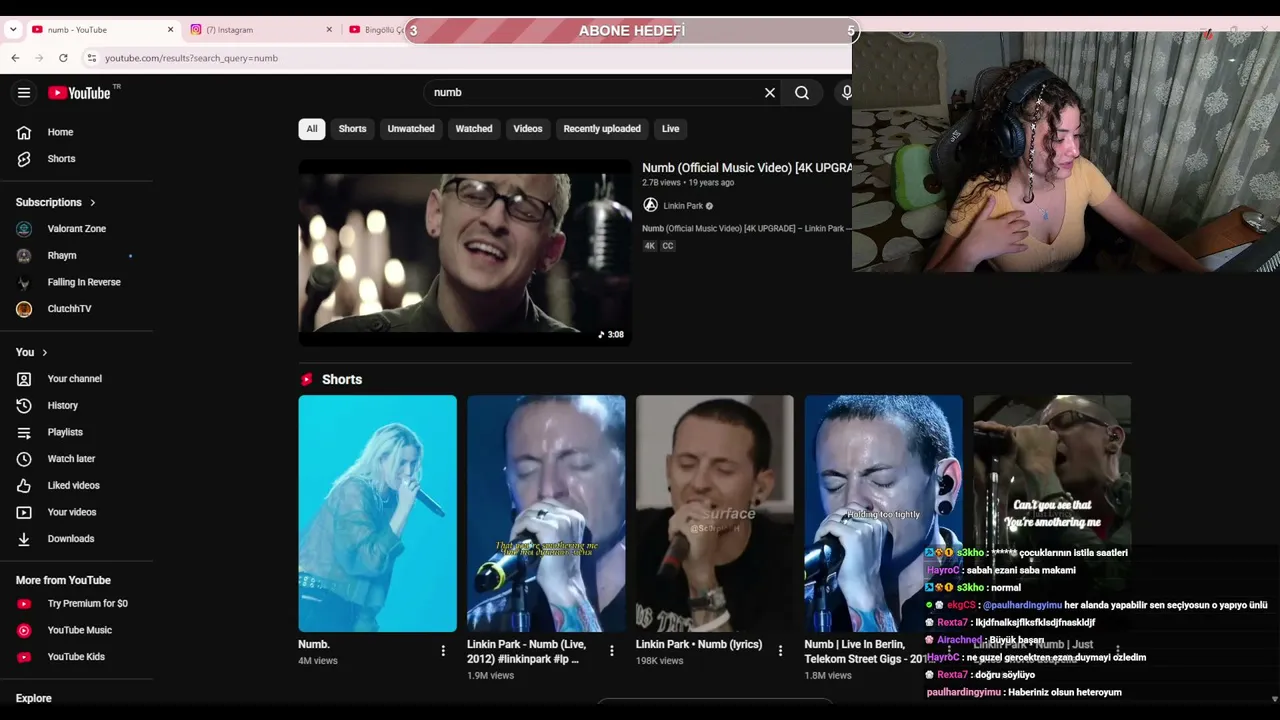This screenshot has height=720, width=1280.
Task: Click the browser address bar URL
Action: [x=191, y=58]
